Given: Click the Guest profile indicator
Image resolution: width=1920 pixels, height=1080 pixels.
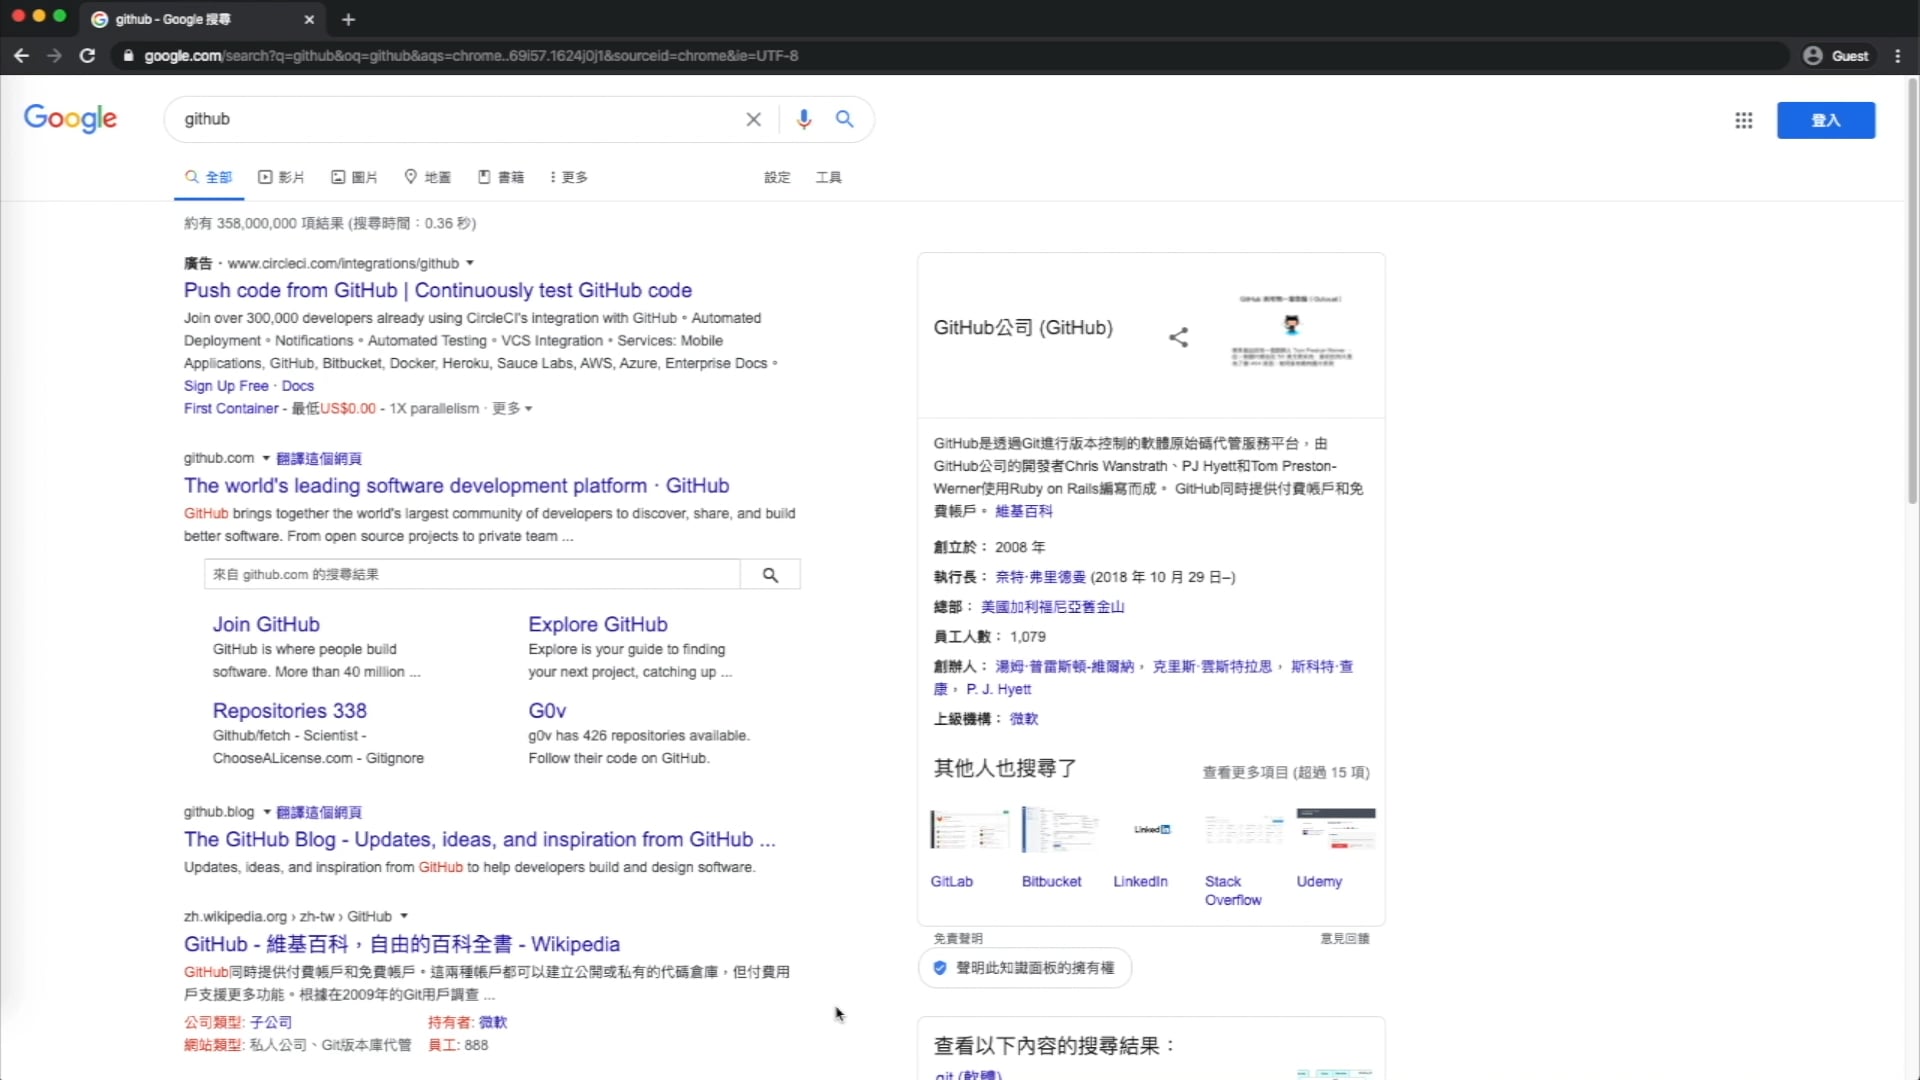Looking at the screenshot, I should coord(1837,56).
